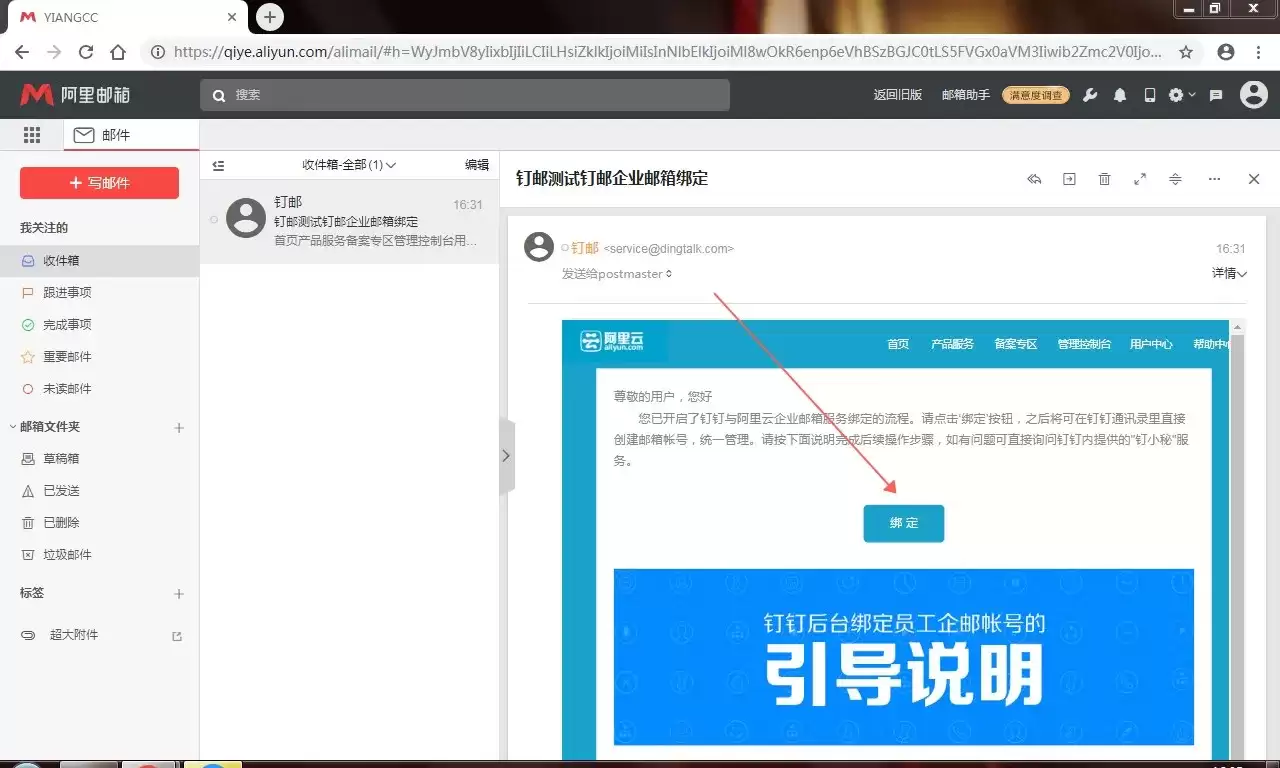Click the email body vertical scrollbar
Image resolution: width=1280 pixels, height=768 pixels.
tap(1237, 540)
